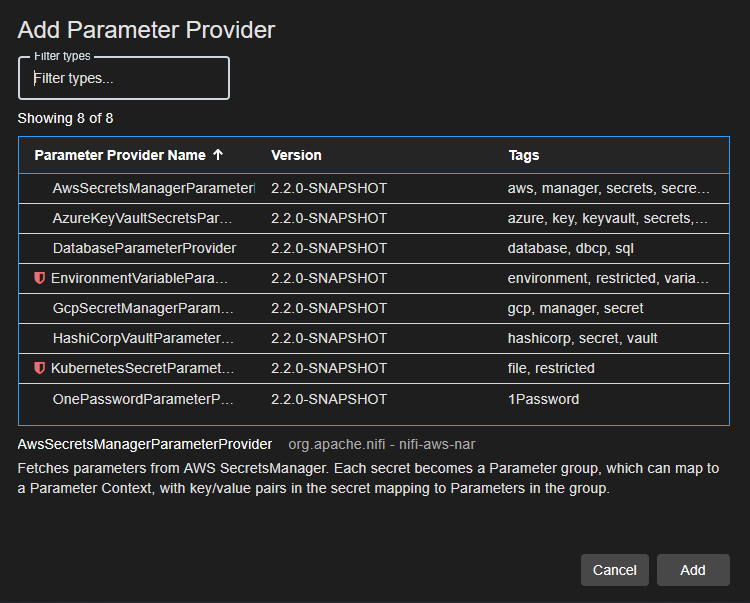Click the ascending sort arrow in Name header
Viewport: 750px width, 603px height.
(x=218, y=154)
